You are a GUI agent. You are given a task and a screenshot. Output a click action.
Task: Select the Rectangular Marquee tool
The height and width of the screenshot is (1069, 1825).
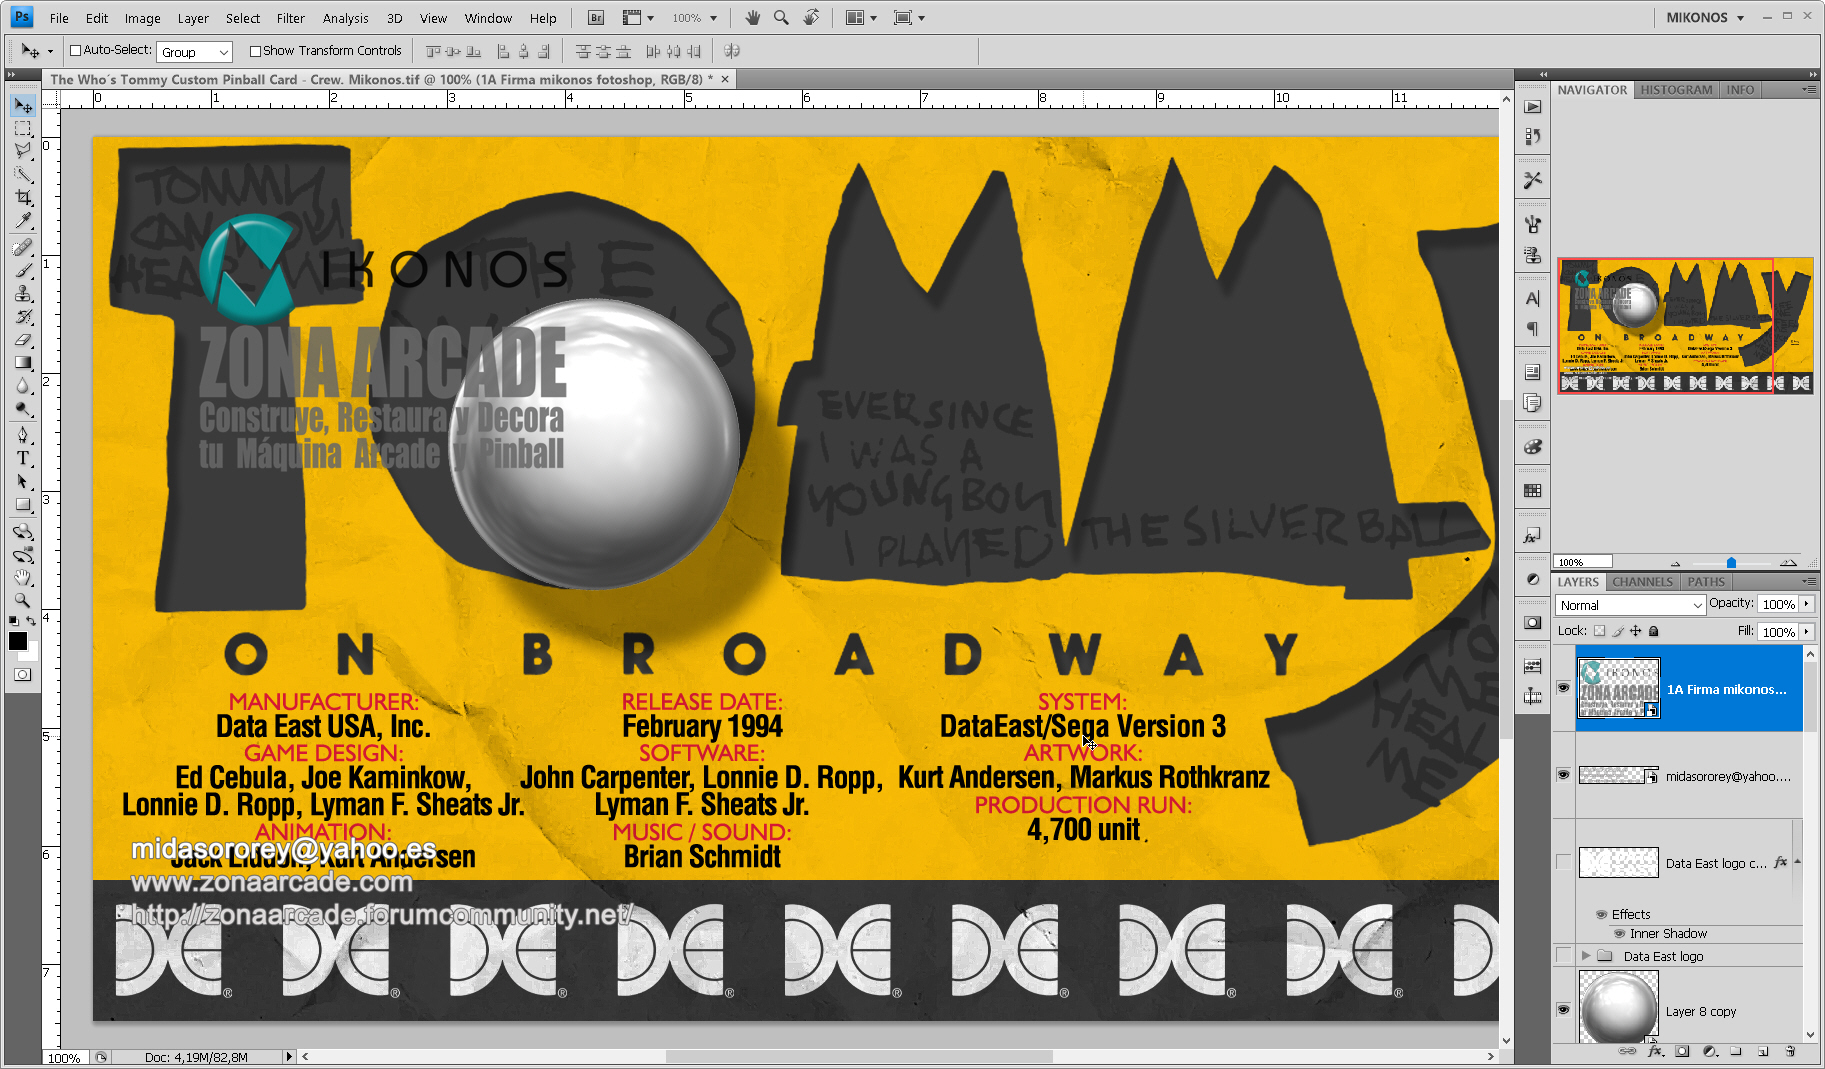[x=23, y=129]
